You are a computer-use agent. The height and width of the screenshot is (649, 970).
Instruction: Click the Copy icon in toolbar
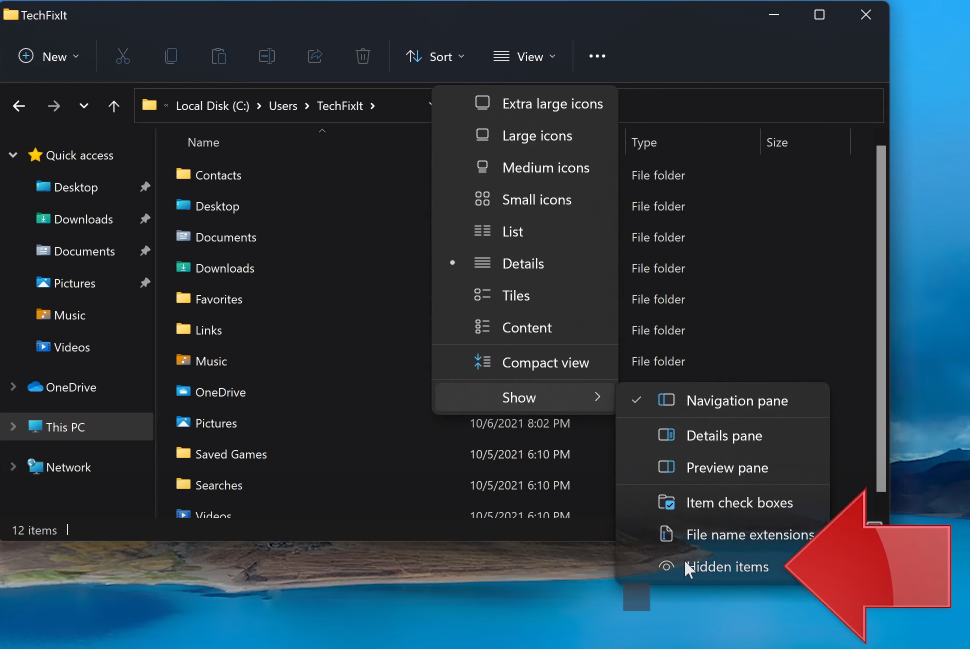(171, 56)
